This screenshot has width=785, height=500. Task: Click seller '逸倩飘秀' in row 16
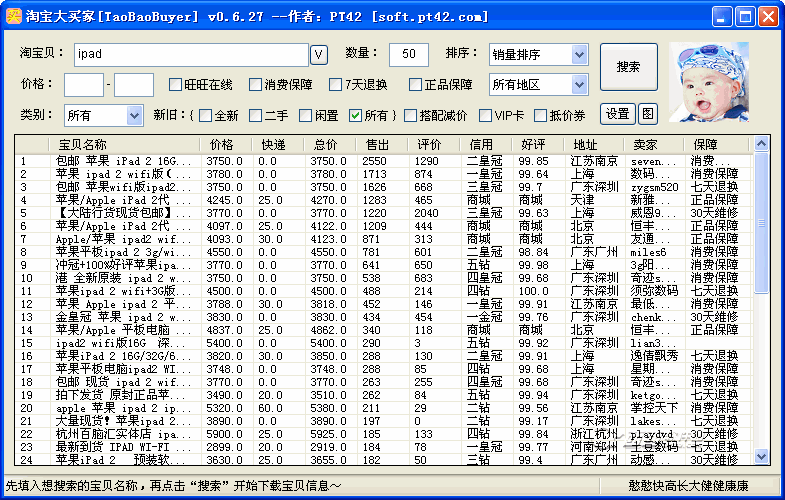[654, 356]
